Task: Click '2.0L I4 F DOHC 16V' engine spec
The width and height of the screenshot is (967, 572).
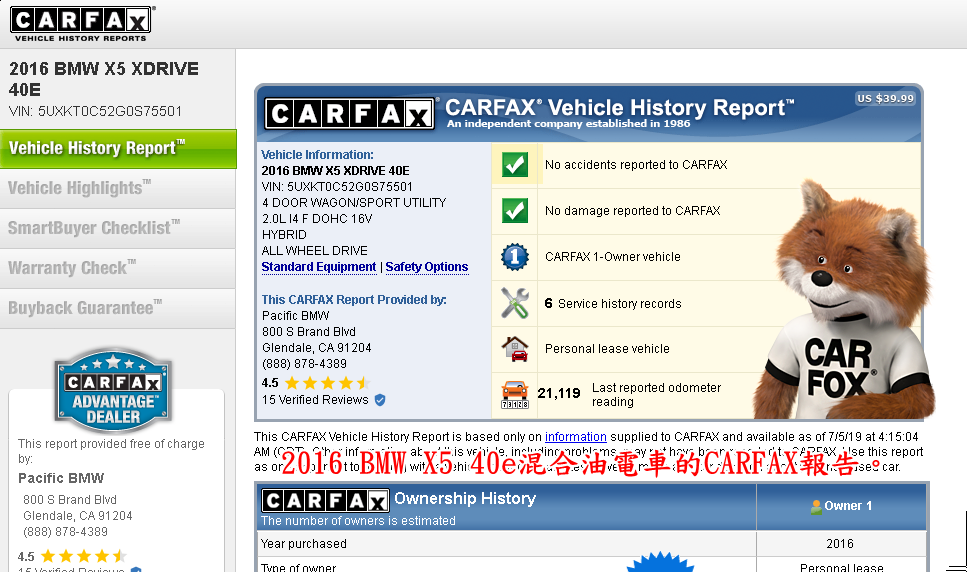Action: [x=317, y=219]
